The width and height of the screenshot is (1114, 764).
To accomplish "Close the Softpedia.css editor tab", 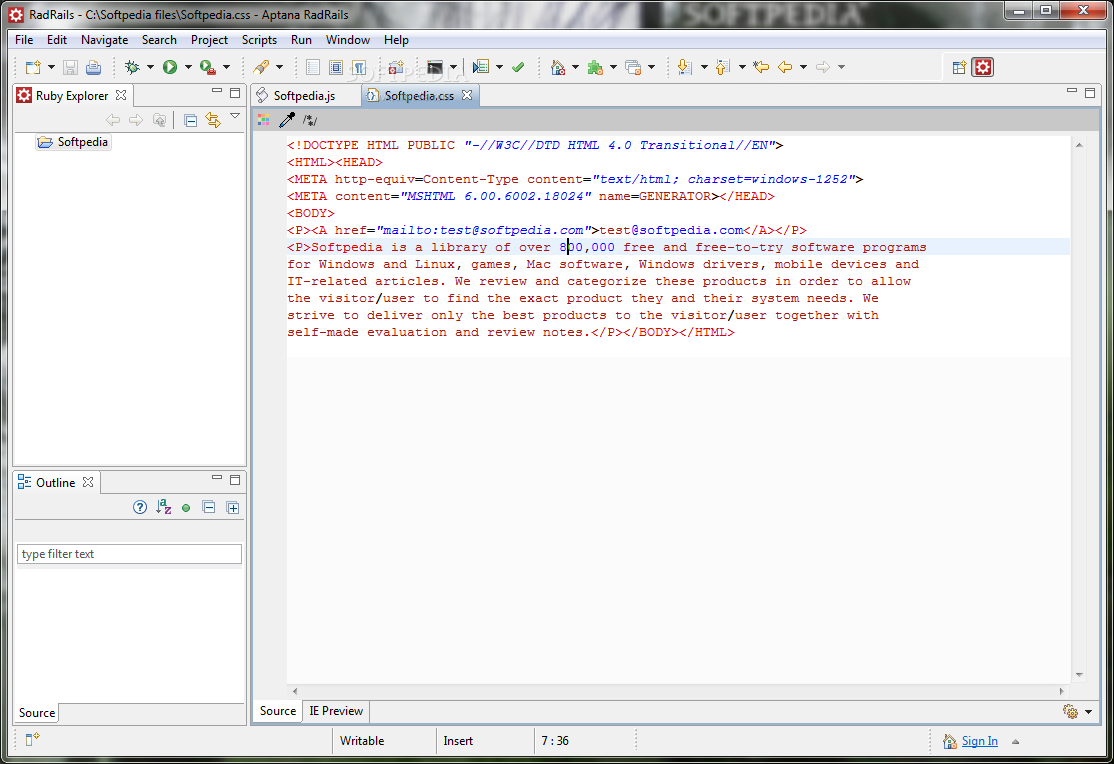I will point(467,95).
